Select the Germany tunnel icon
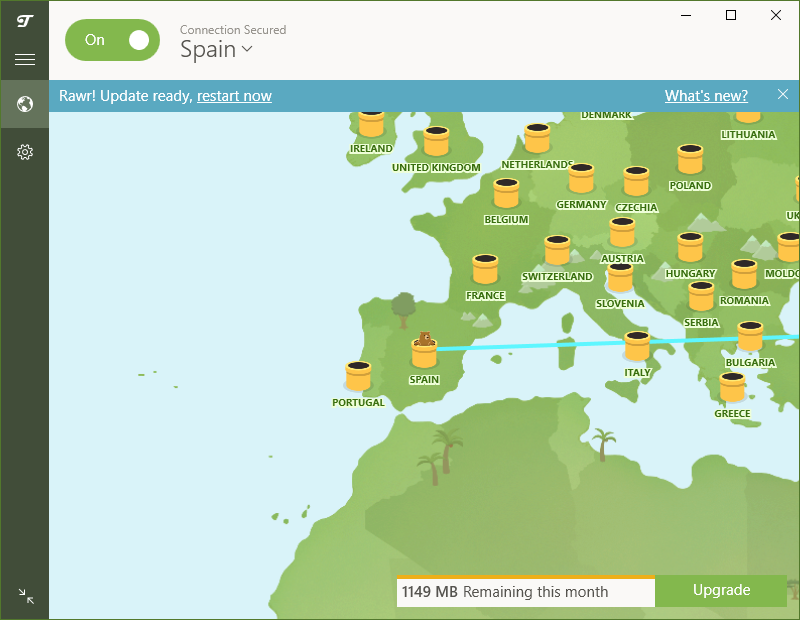This screenshot has width=800, height=620. (581, 178)
